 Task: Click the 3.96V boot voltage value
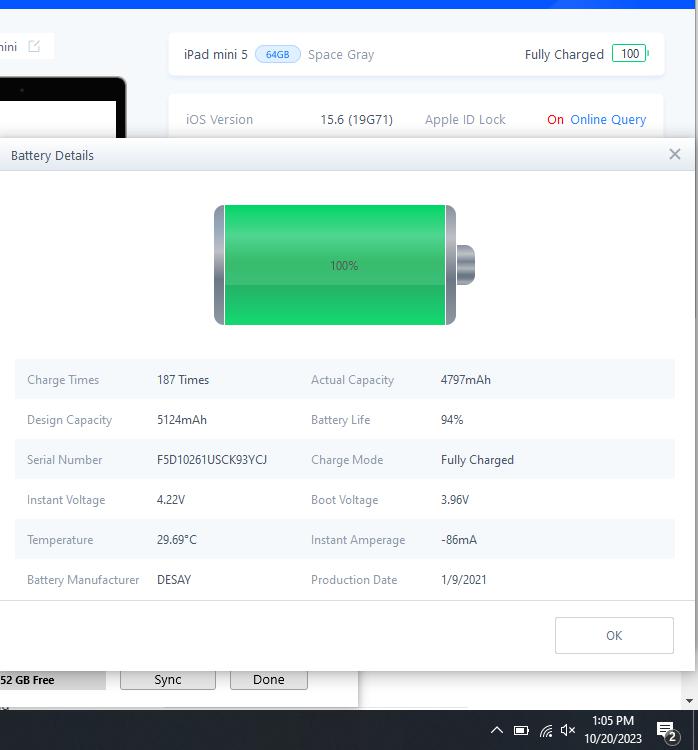tap(454, 500)
